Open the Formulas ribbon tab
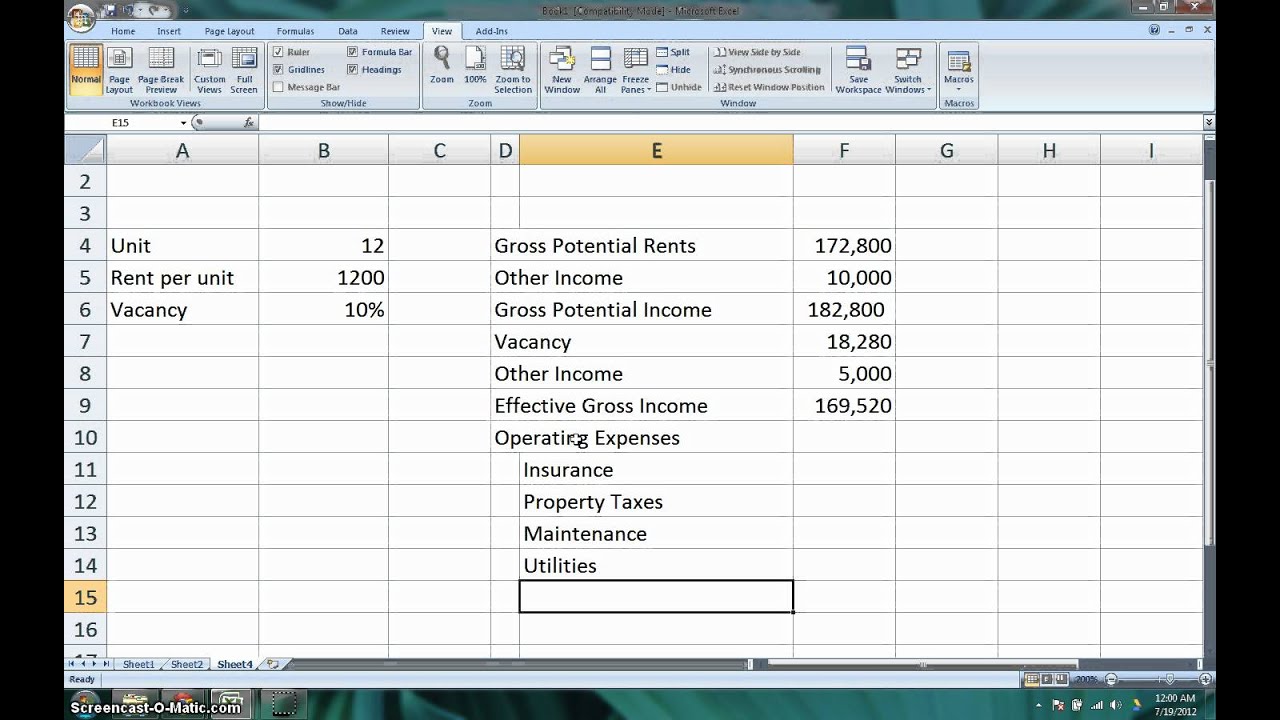The image size is (1280, 720). point(295,31)
